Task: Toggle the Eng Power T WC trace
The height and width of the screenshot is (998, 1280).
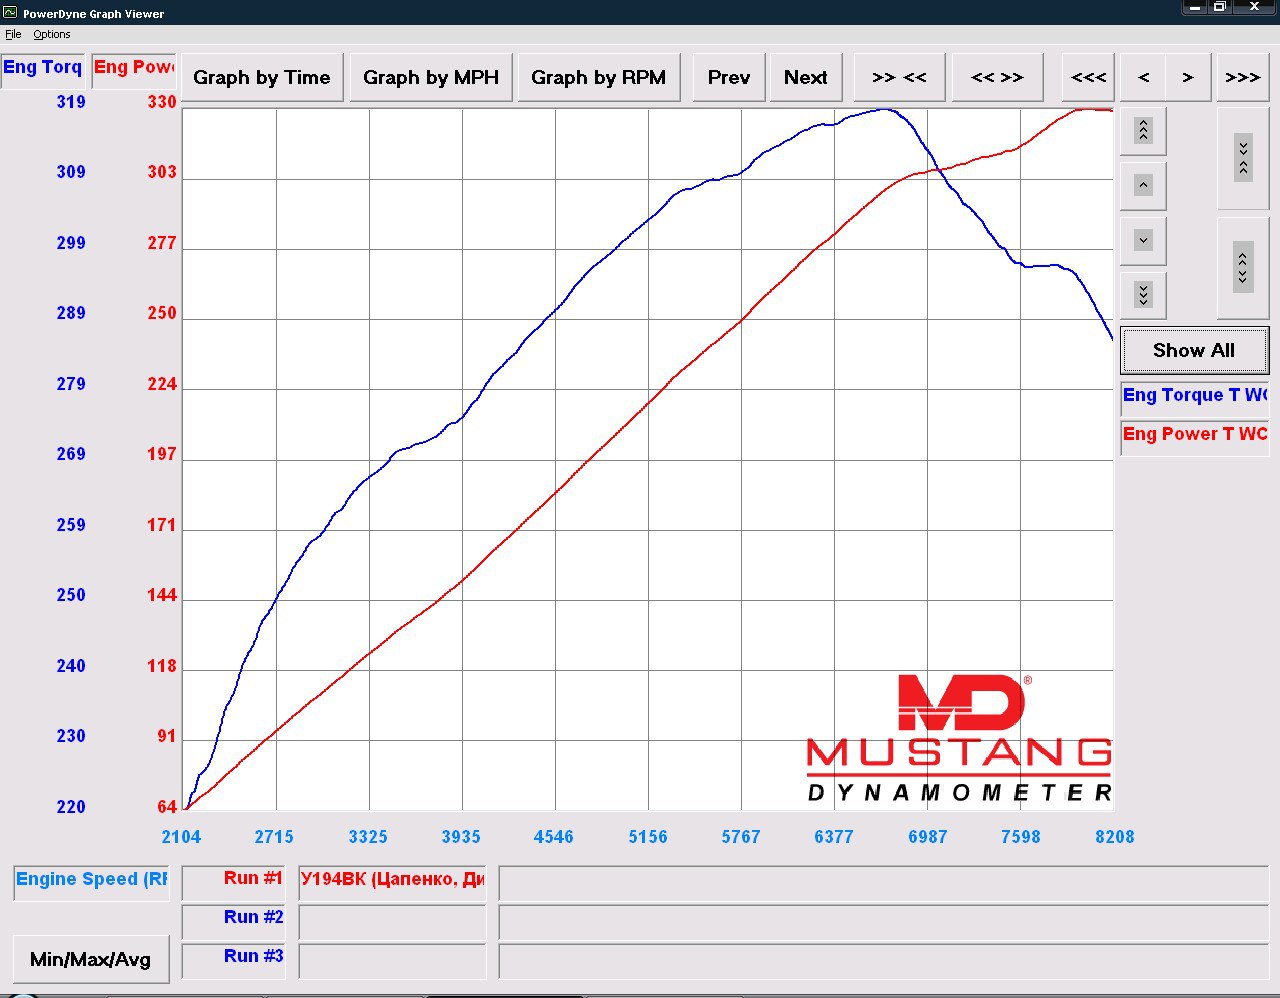Action: point(1194,434)
